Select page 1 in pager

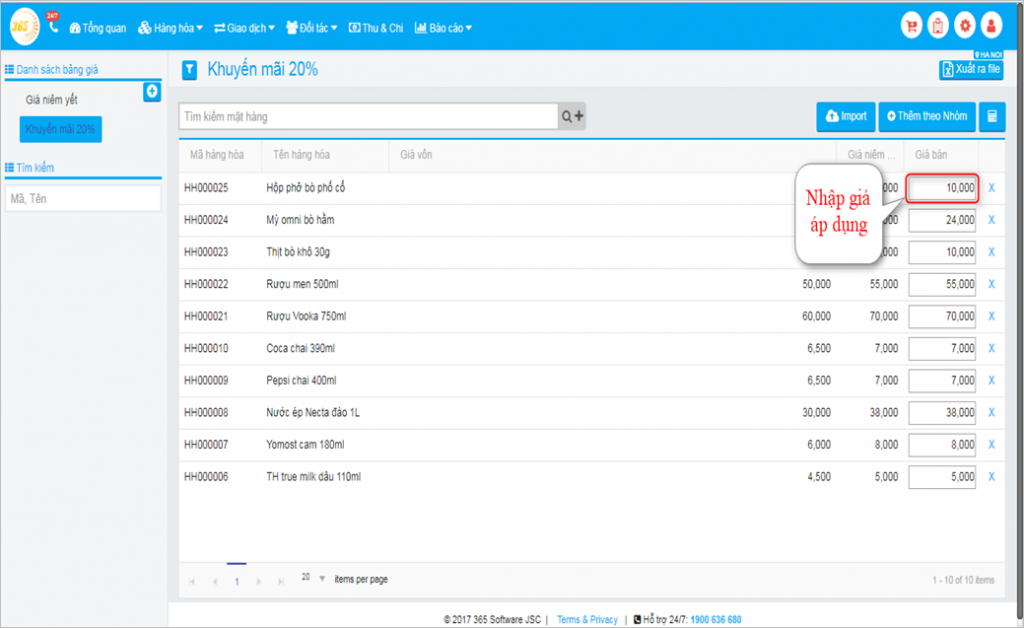(236, 581)
